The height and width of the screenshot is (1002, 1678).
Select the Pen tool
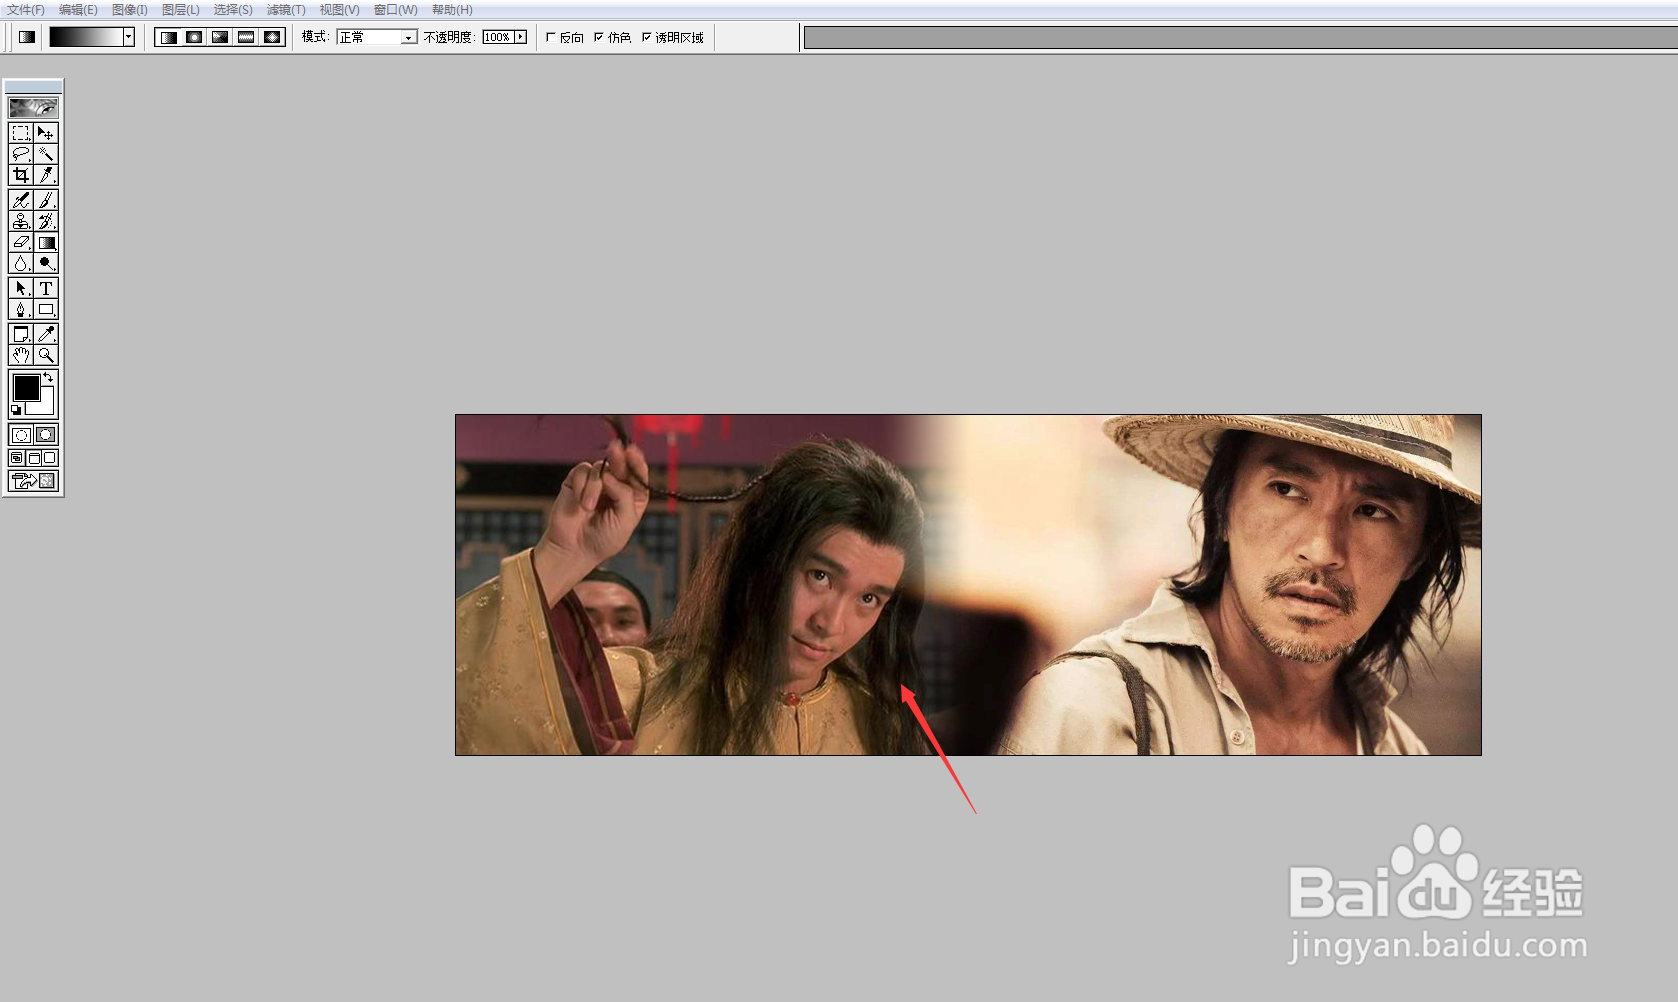pyautogui.click(x=21, y=309)
